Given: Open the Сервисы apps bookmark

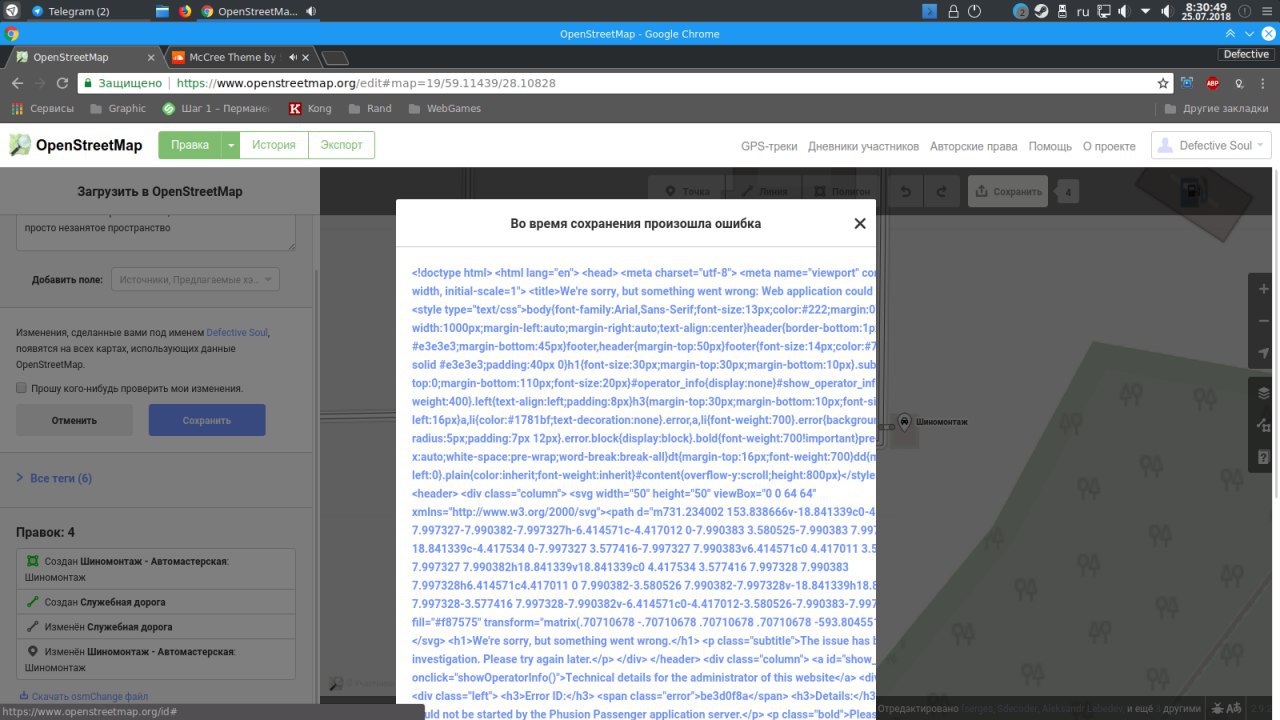Looking at the screenshot, I should click(x=42, y=108).
